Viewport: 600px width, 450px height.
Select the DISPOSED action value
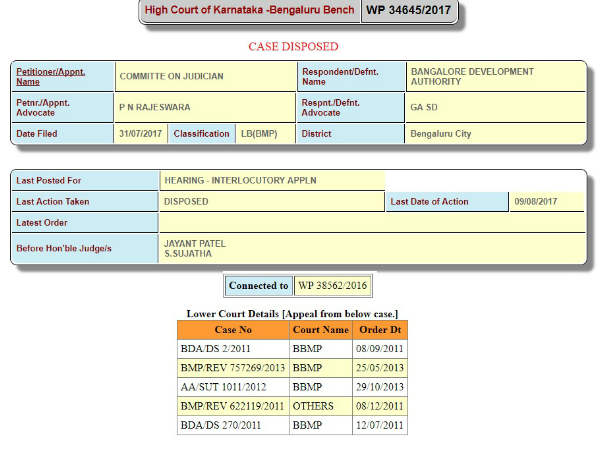point(186,202)
